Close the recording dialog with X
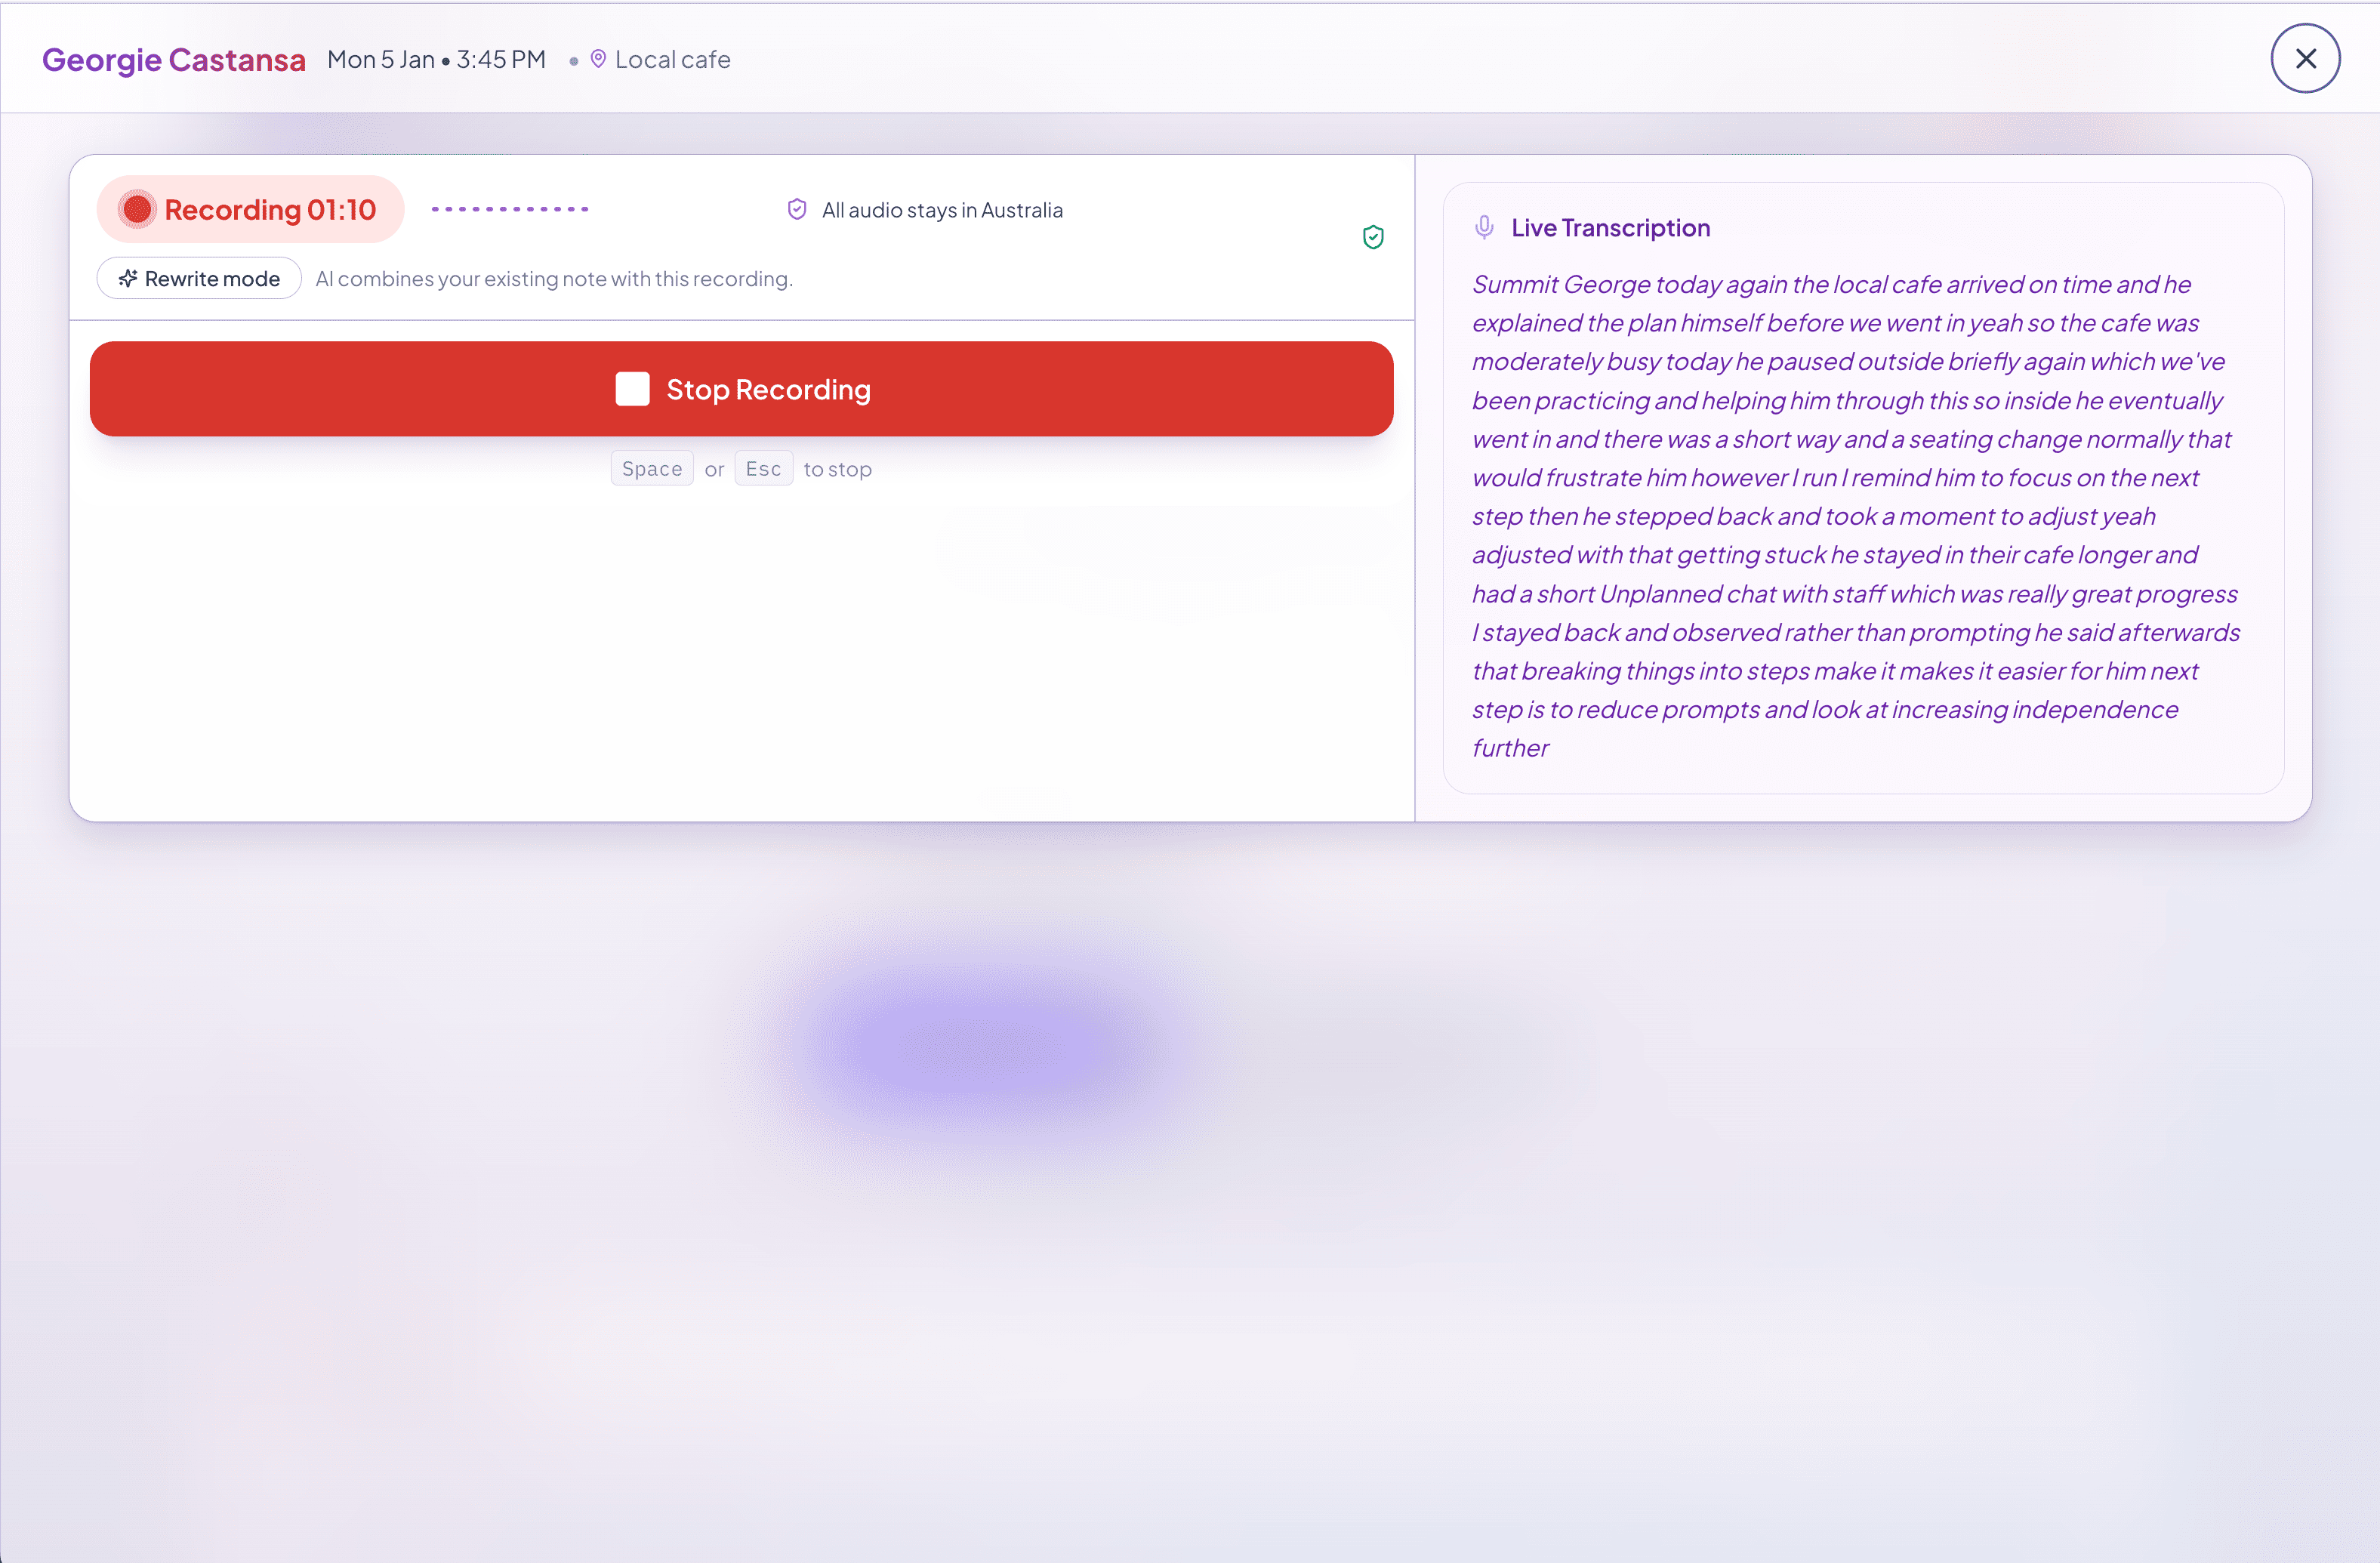 [2305, 58]
